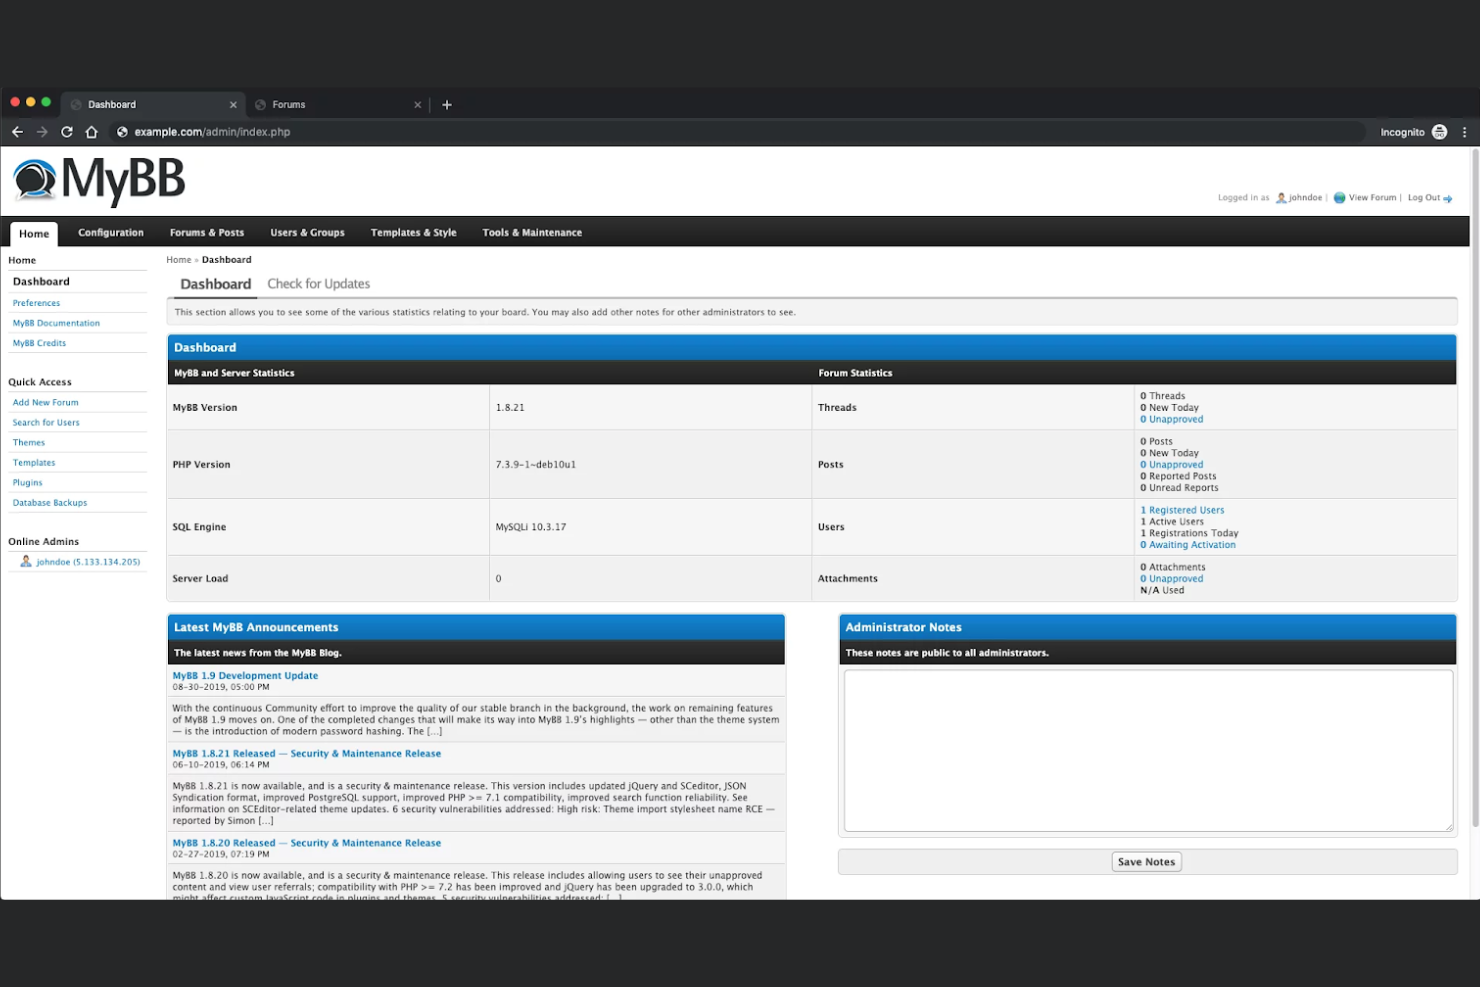The width and height of the screenshot is (1480, 987).
Task: Switch to the Check for Updates tab
Action: click(318, 283)
